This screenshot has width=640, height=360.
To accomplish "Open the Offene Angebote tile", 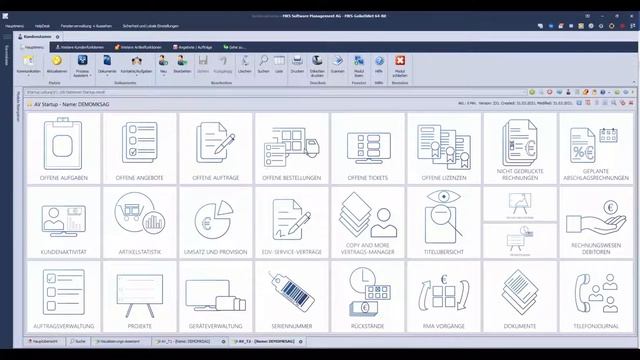I will click(140, 149).
